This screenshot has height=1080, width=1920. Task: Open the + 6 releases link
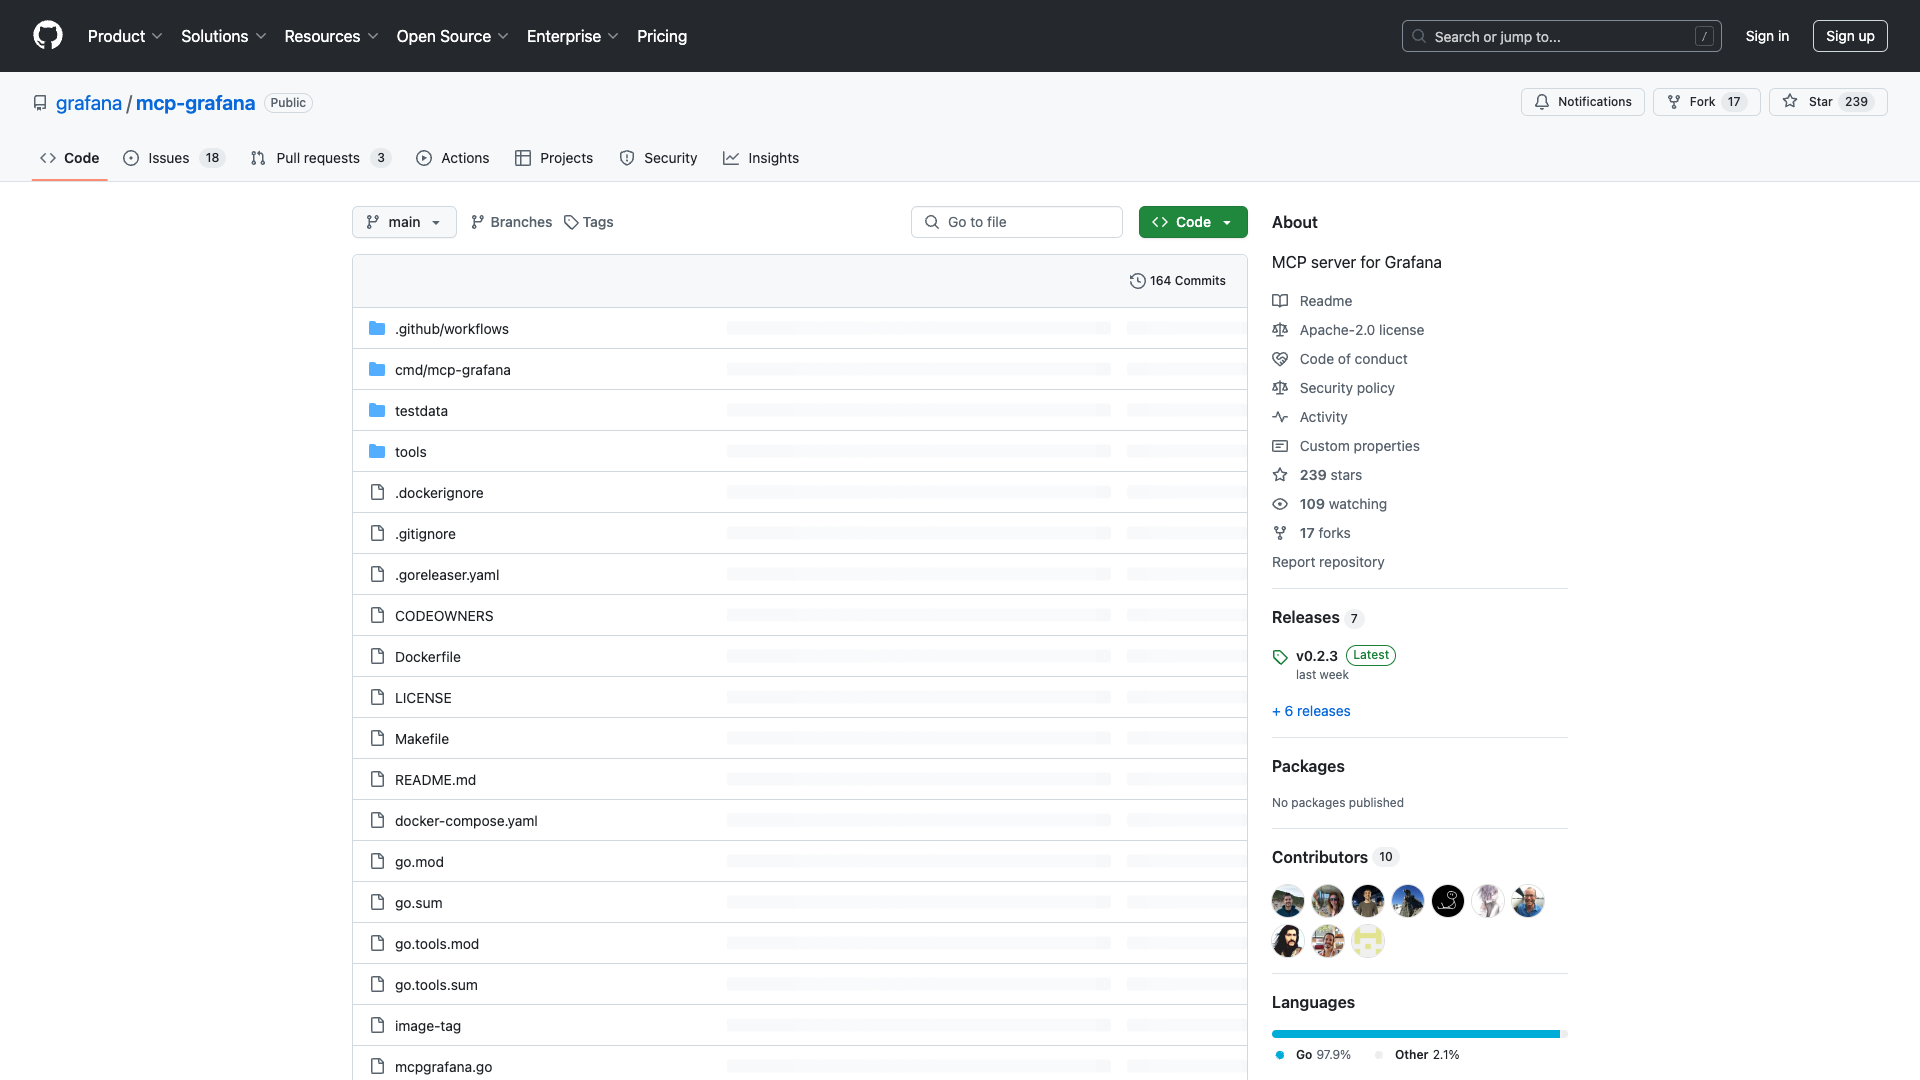coord(1311,711)
